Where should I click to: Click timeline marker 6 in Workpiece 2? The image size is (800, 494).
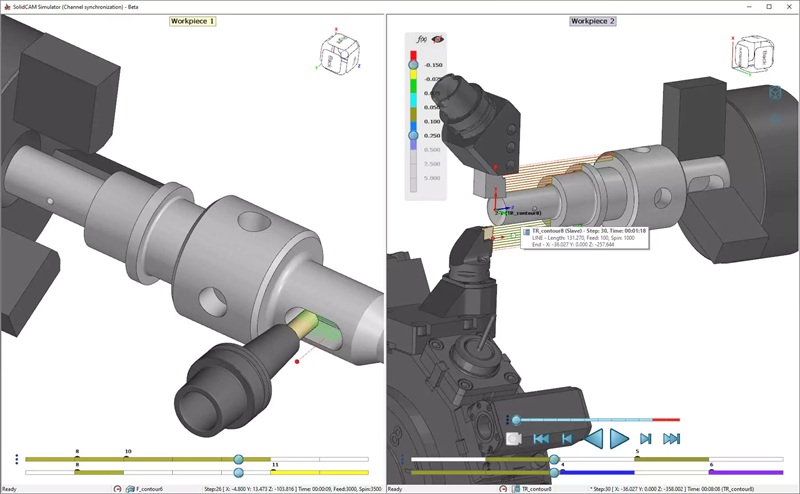711,471
